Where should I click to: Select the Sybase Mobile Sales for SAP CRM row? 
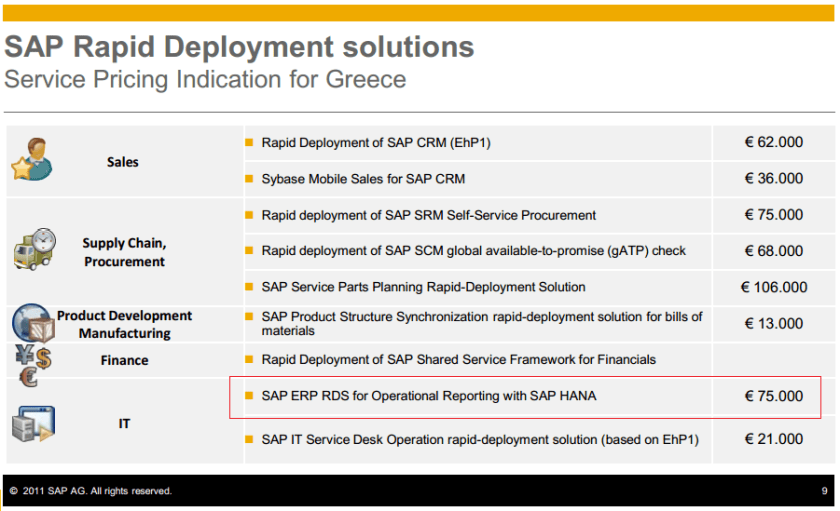363,179
